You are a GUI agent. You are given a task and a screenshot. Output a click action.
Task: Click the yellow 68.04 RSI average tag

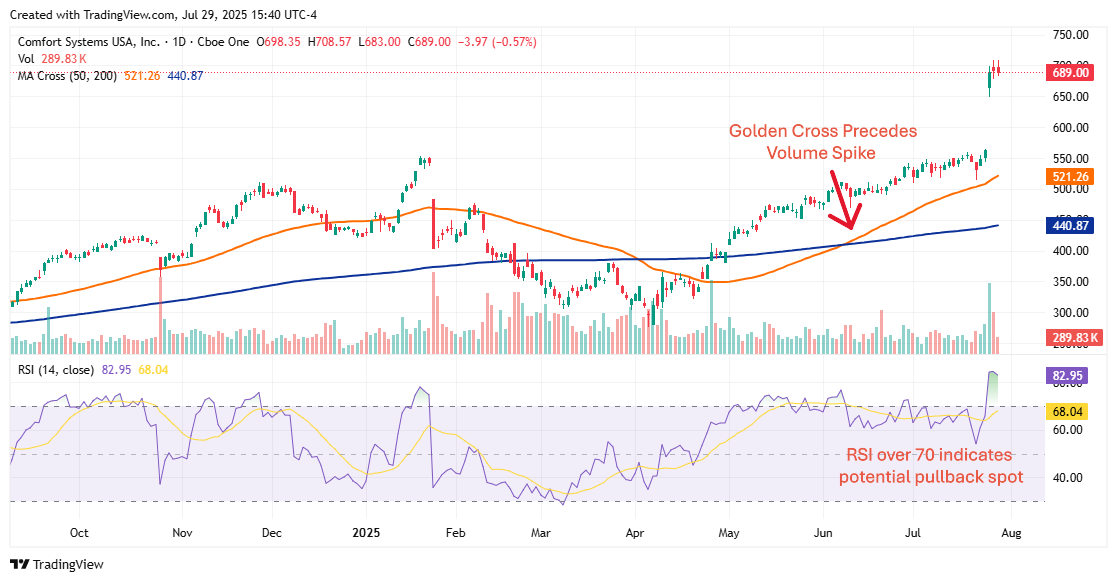click(x=1066, y=411)
